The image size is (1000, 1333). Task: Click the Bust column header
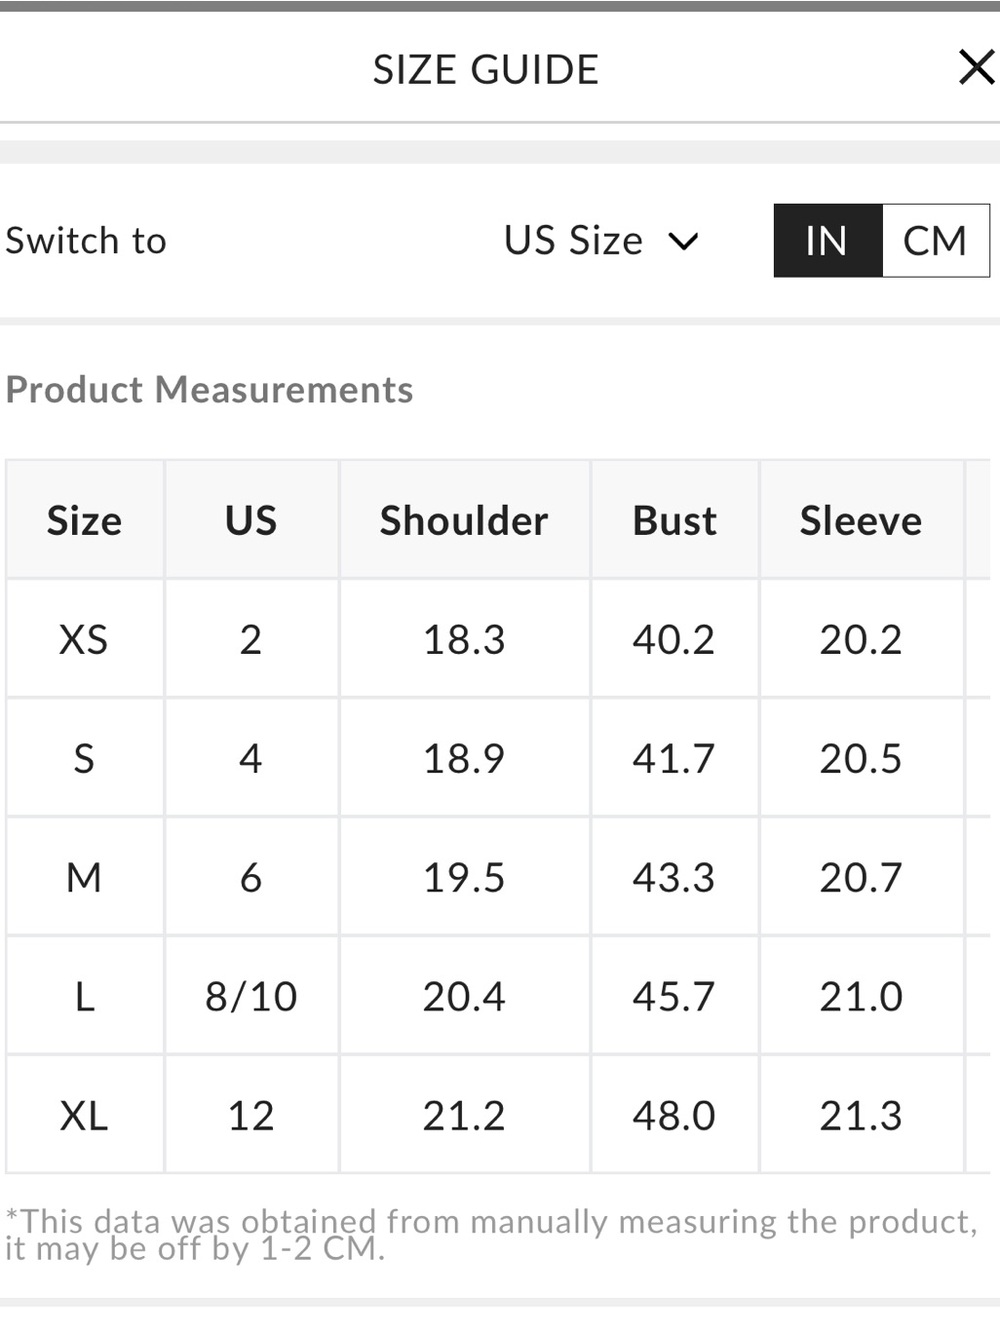point(675,521)
